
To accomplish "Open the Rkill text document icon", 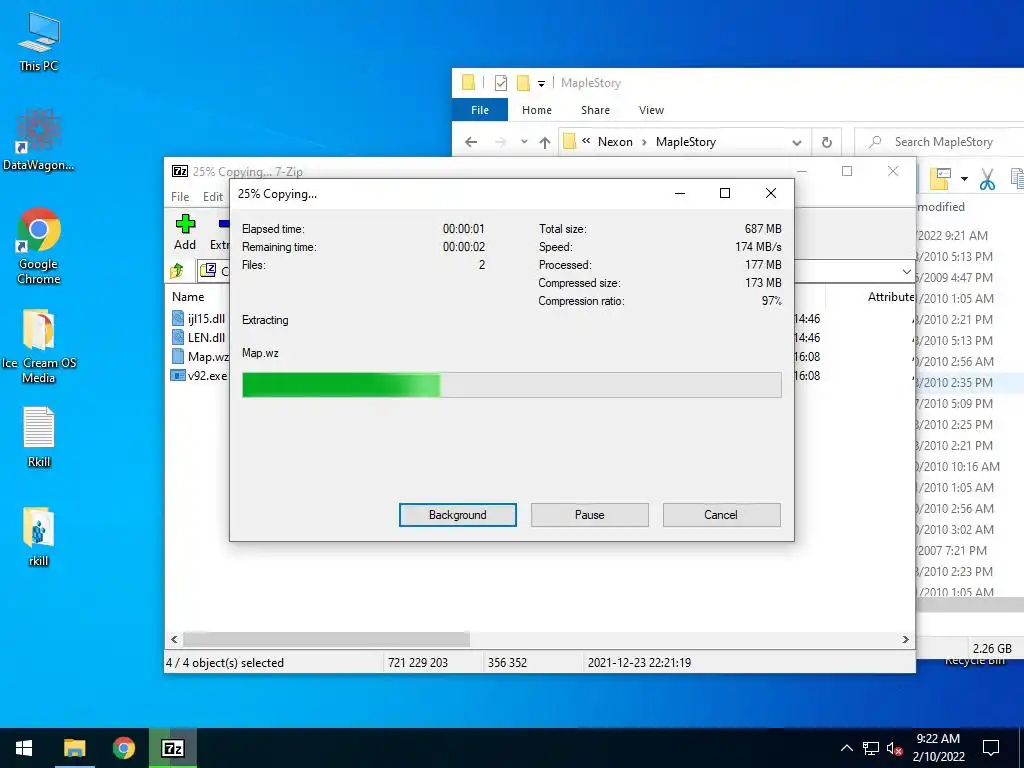I will (39, 437).
